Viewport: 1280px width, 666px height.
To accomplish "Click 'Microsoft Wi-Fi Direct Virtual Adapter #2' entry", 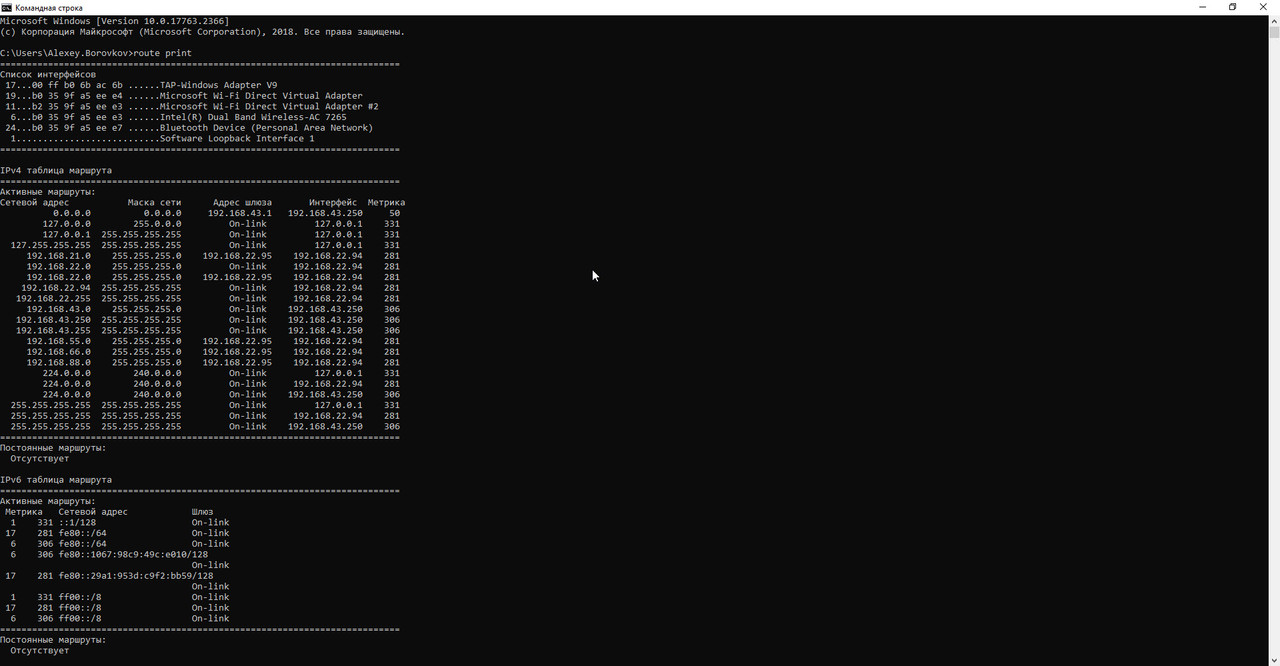I will click(269, 106).
